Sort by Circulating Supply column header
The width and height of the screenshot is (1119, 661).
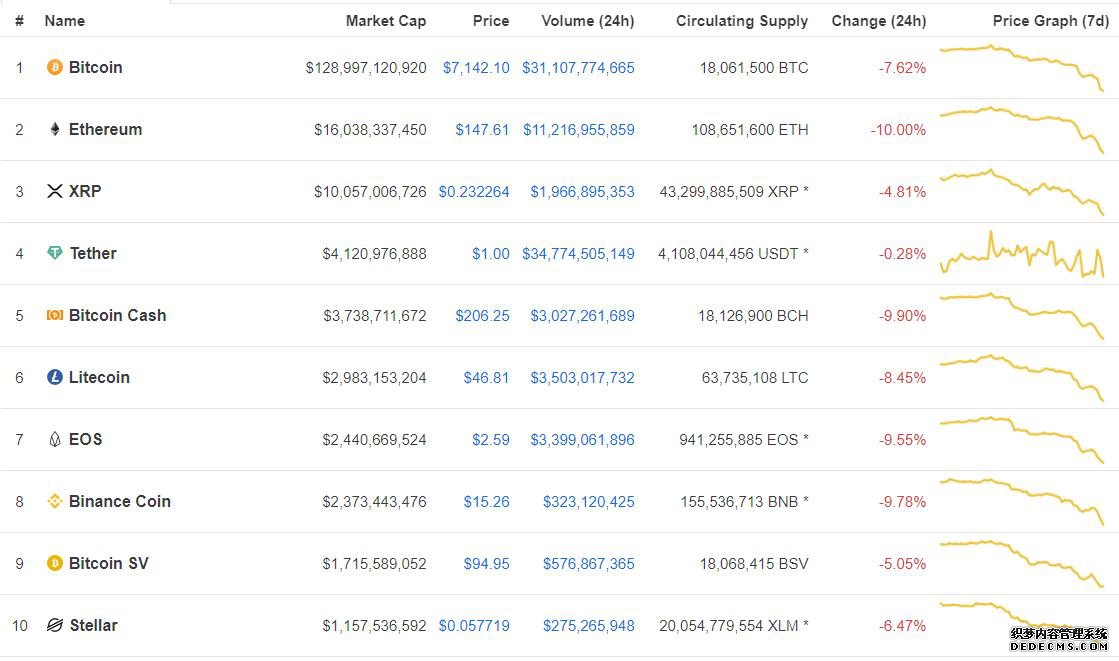(742, 21)
